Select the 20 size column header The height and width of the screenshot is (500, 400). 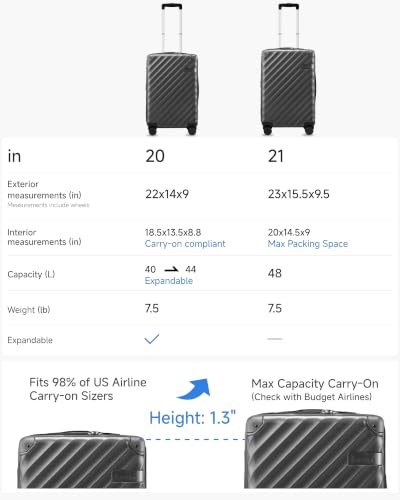[155, 156]
